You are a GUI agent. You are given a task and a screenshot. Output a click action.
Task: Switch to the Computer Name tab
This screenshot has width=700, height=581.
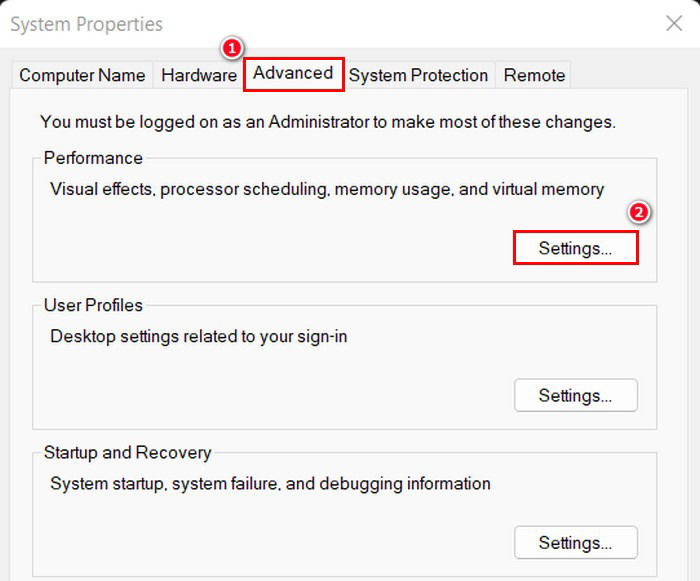tap(82, 75)
